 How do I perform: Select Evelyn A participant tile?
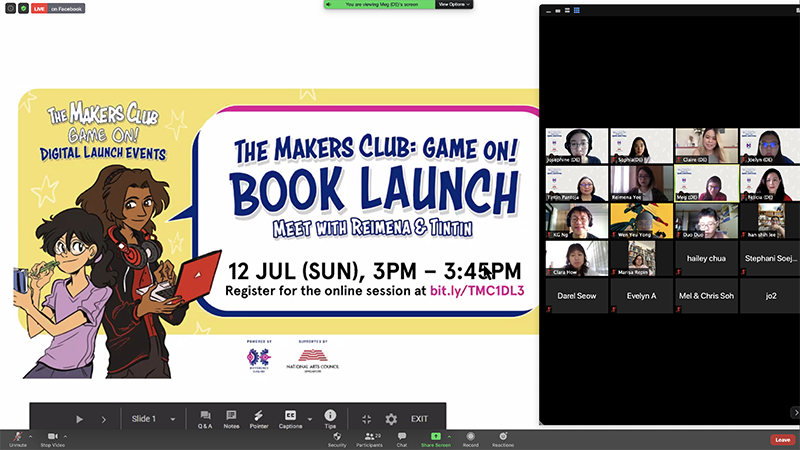point(641,296)
